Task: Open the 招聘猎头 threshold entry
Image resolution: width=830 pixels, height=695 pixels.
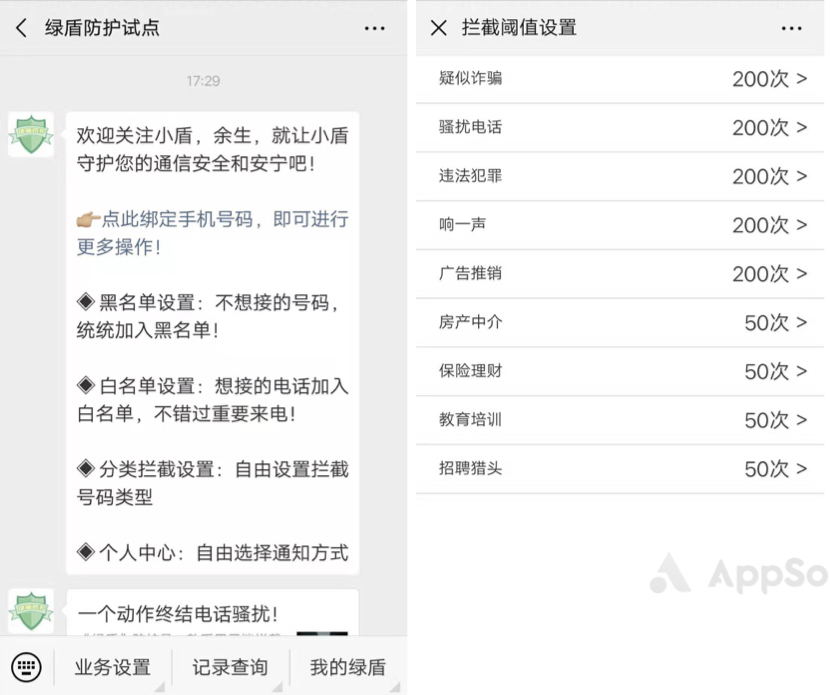Action: pyautogui.click(x=620, y=468)
